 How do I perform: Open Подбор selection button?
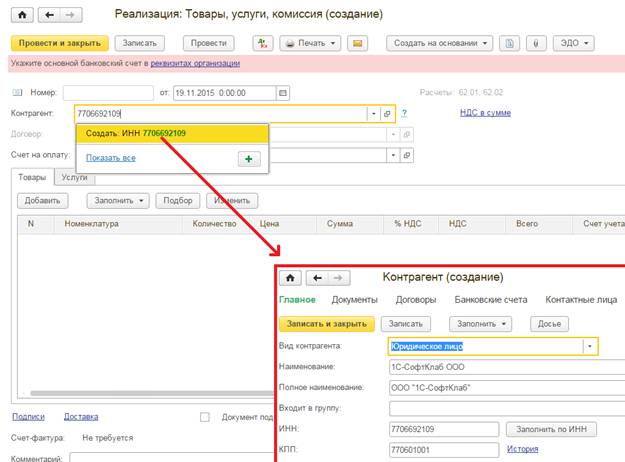pos(178,201)
